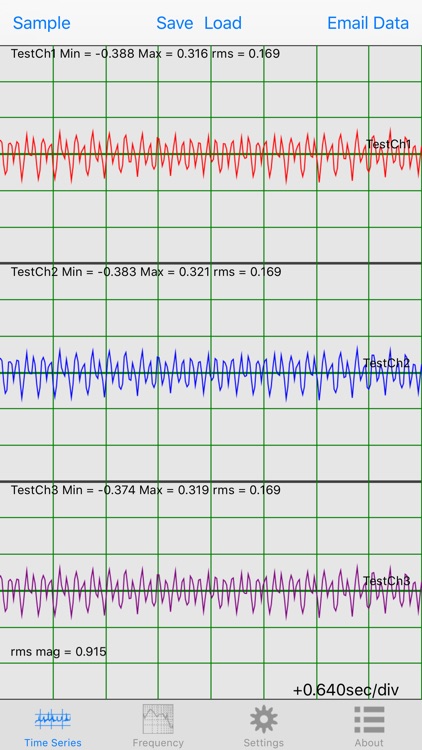This screenshot has width=422, height=750.
Task: Select the Frequency tab label
Action: click(x=158, y=742)
